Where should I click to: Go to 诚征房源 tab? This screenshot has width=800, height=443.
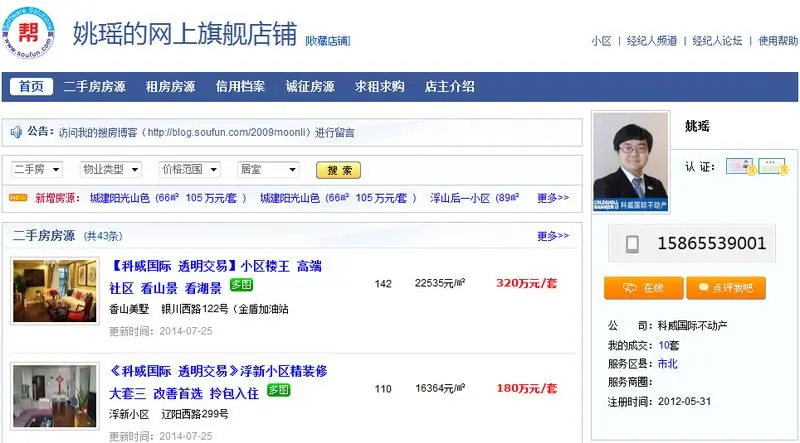pos(310,87)
